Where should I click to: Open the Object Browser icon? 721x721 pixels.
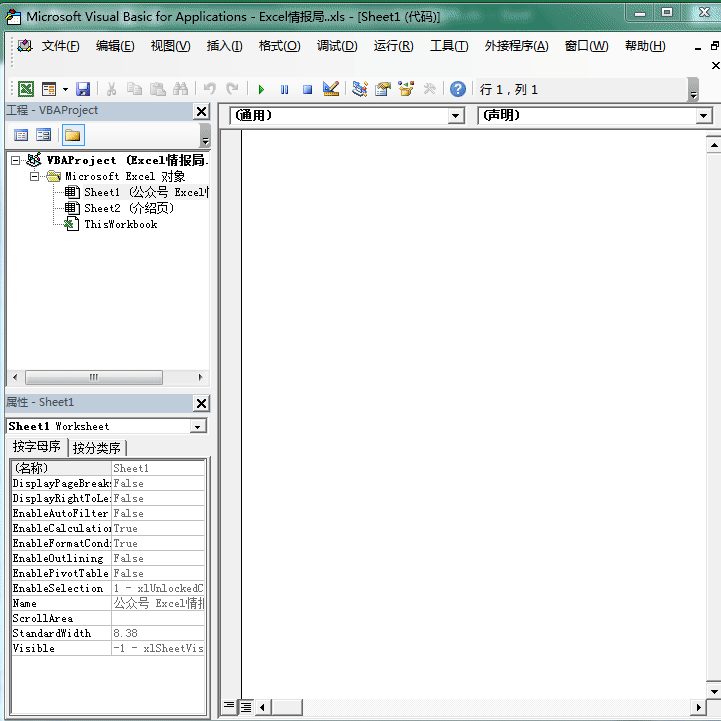[406, 89]
